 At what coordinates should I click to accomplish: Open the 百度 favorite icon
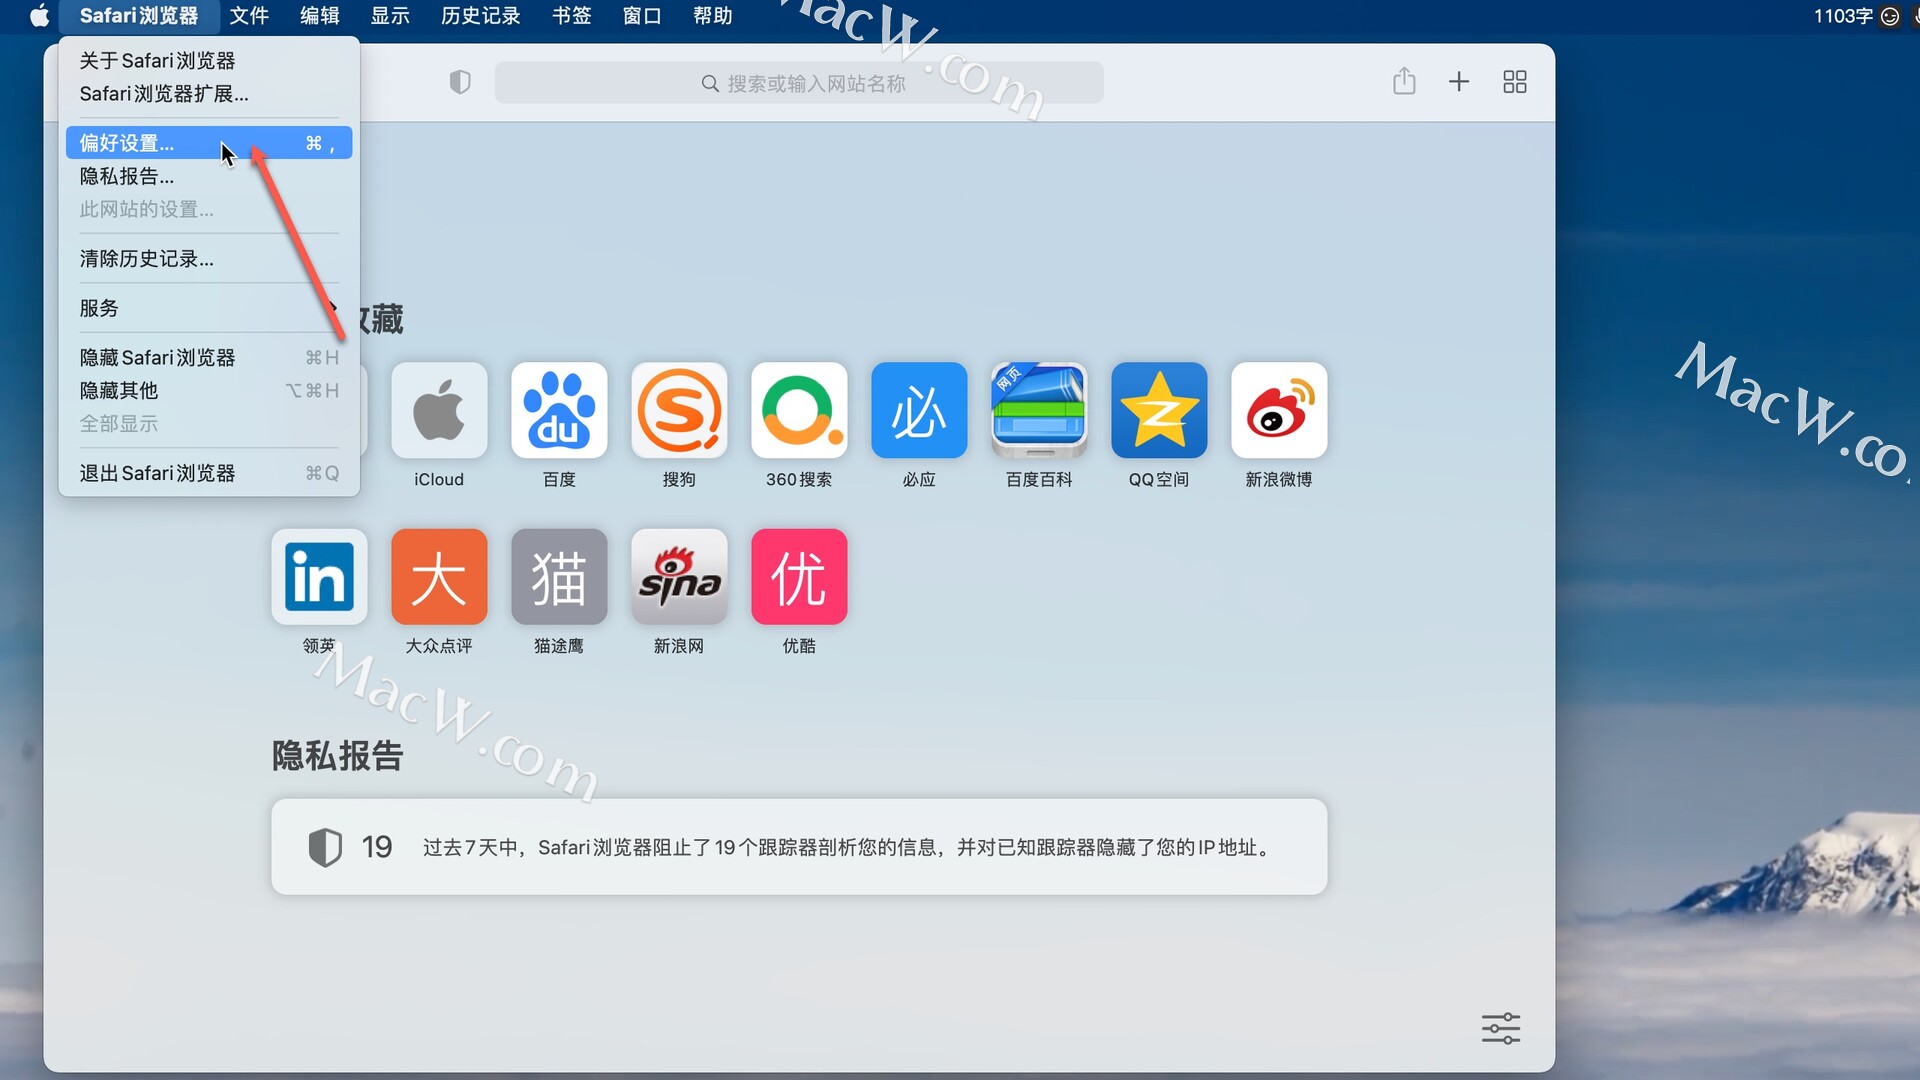click(x=558, y=410)
